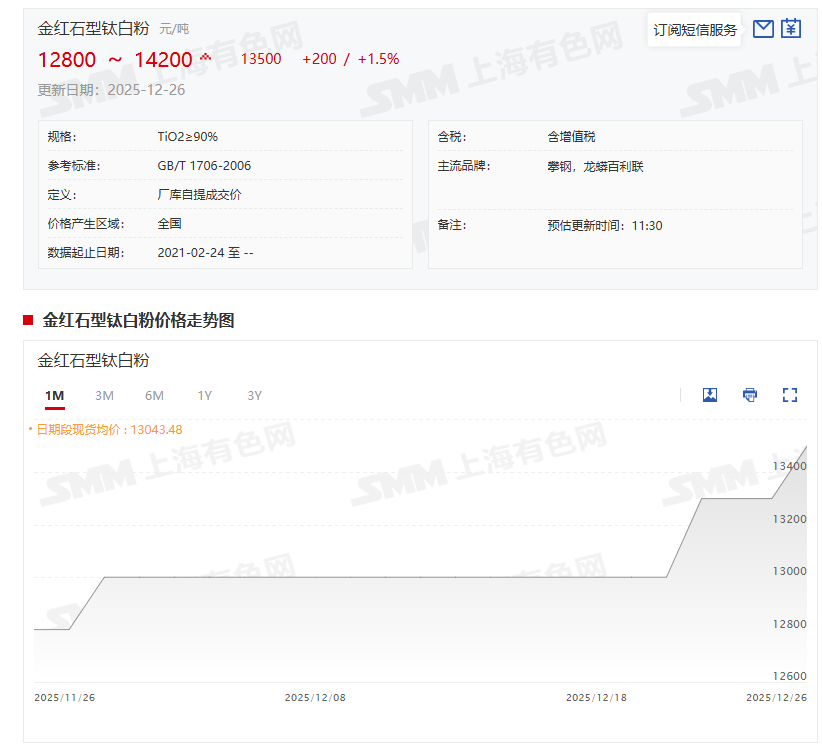This screenshot has height=747, width=822.
Task: Click the envelope email subscription icon
Action: point(763,29)
